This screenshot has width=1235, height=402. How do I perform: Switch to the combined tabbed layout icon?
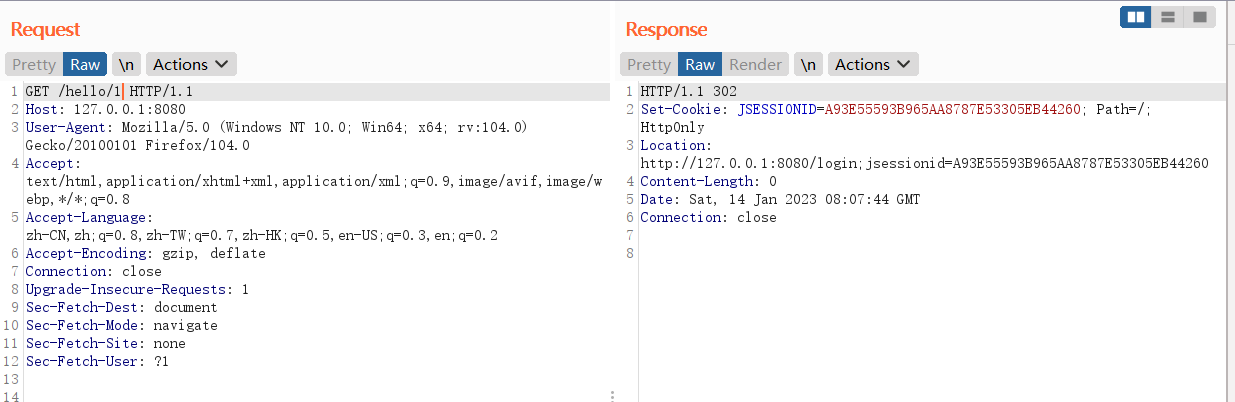1199,17
